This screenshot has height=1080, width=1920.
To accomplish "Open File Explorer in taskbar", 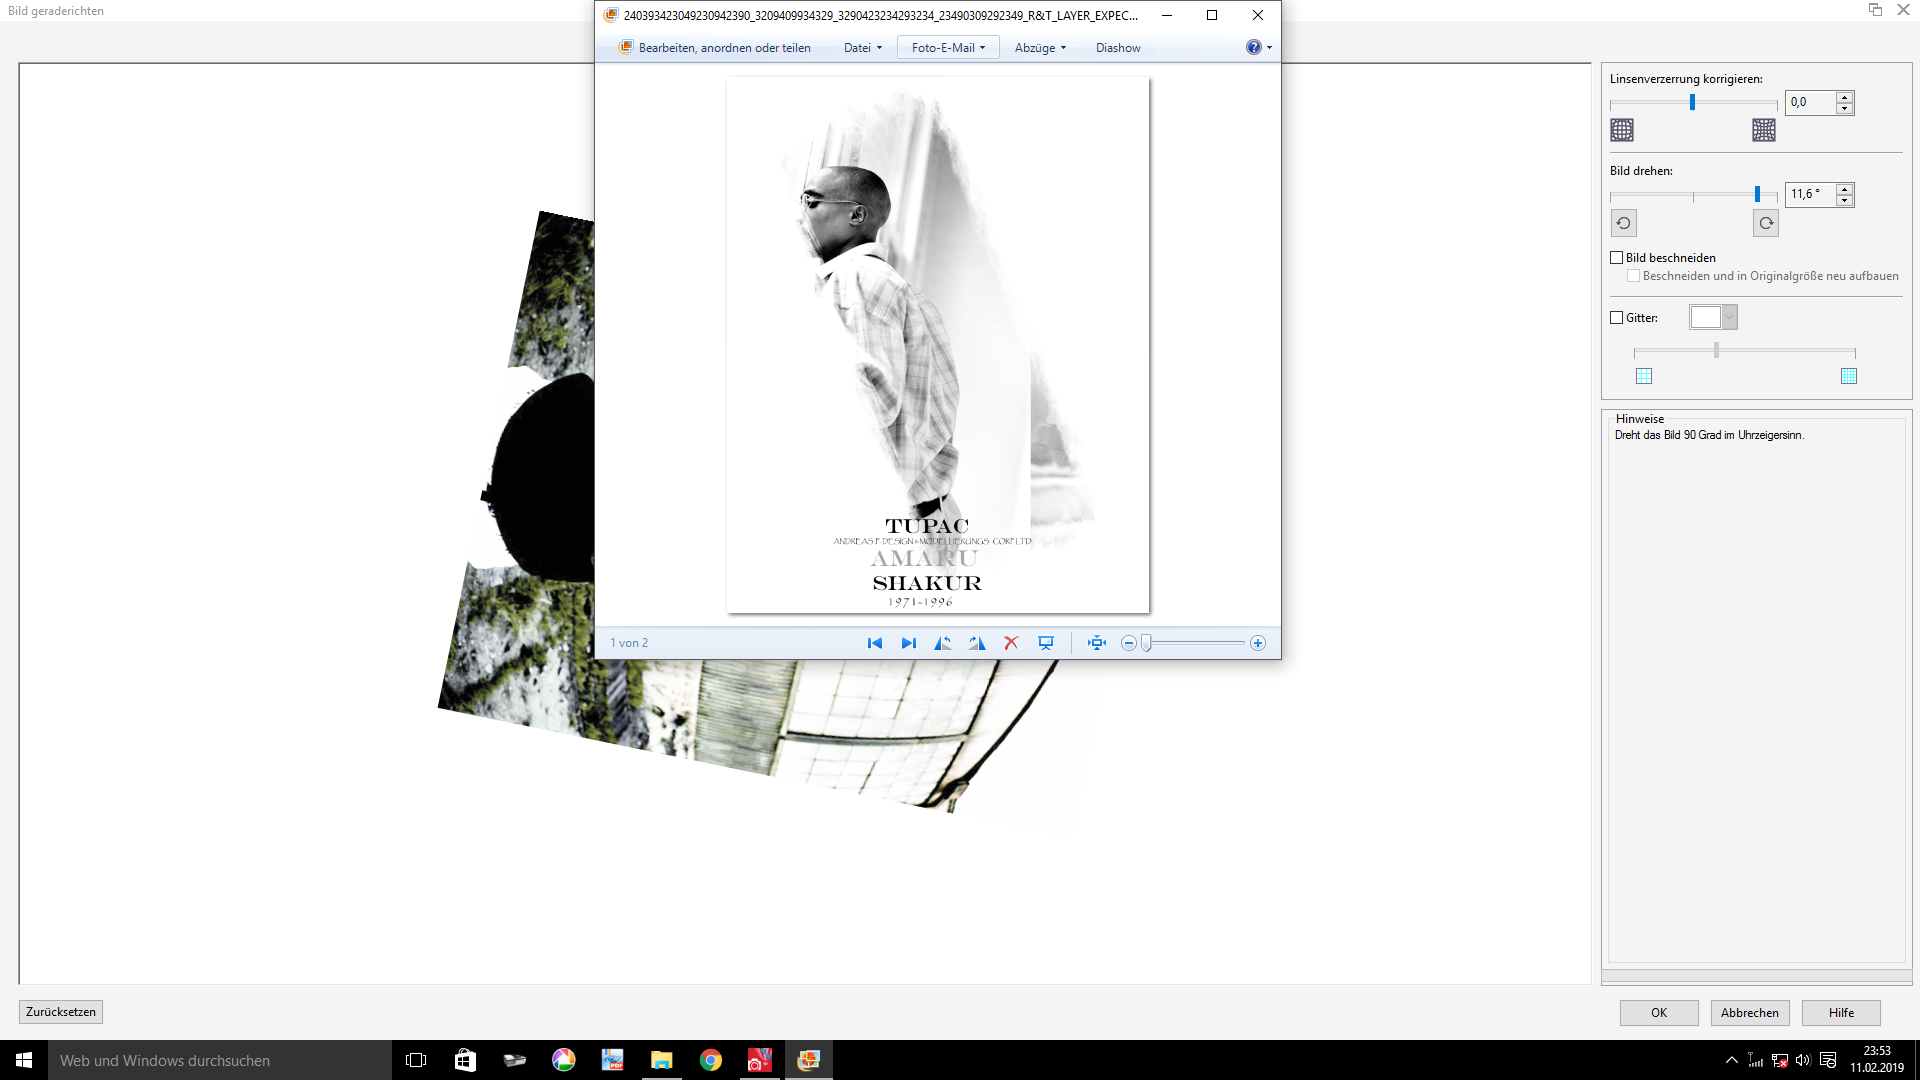I will (661, 1060).
